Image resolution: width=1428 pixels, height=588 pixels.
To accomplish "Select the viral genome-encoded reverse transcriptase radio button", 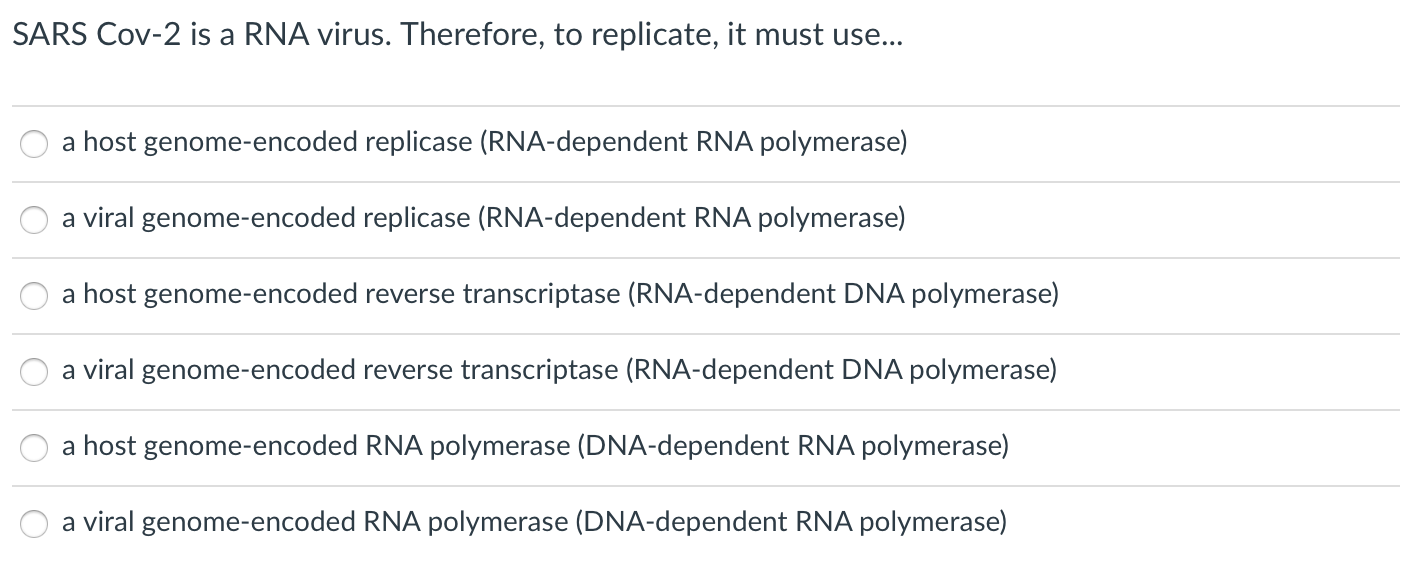I will (x=34, y=372).
